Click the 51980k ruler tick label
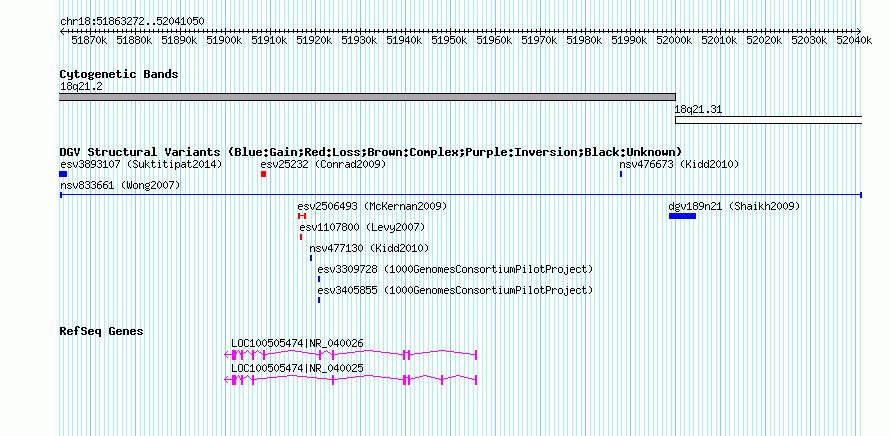This screenshot has height=436, width=890. [584, 40]
